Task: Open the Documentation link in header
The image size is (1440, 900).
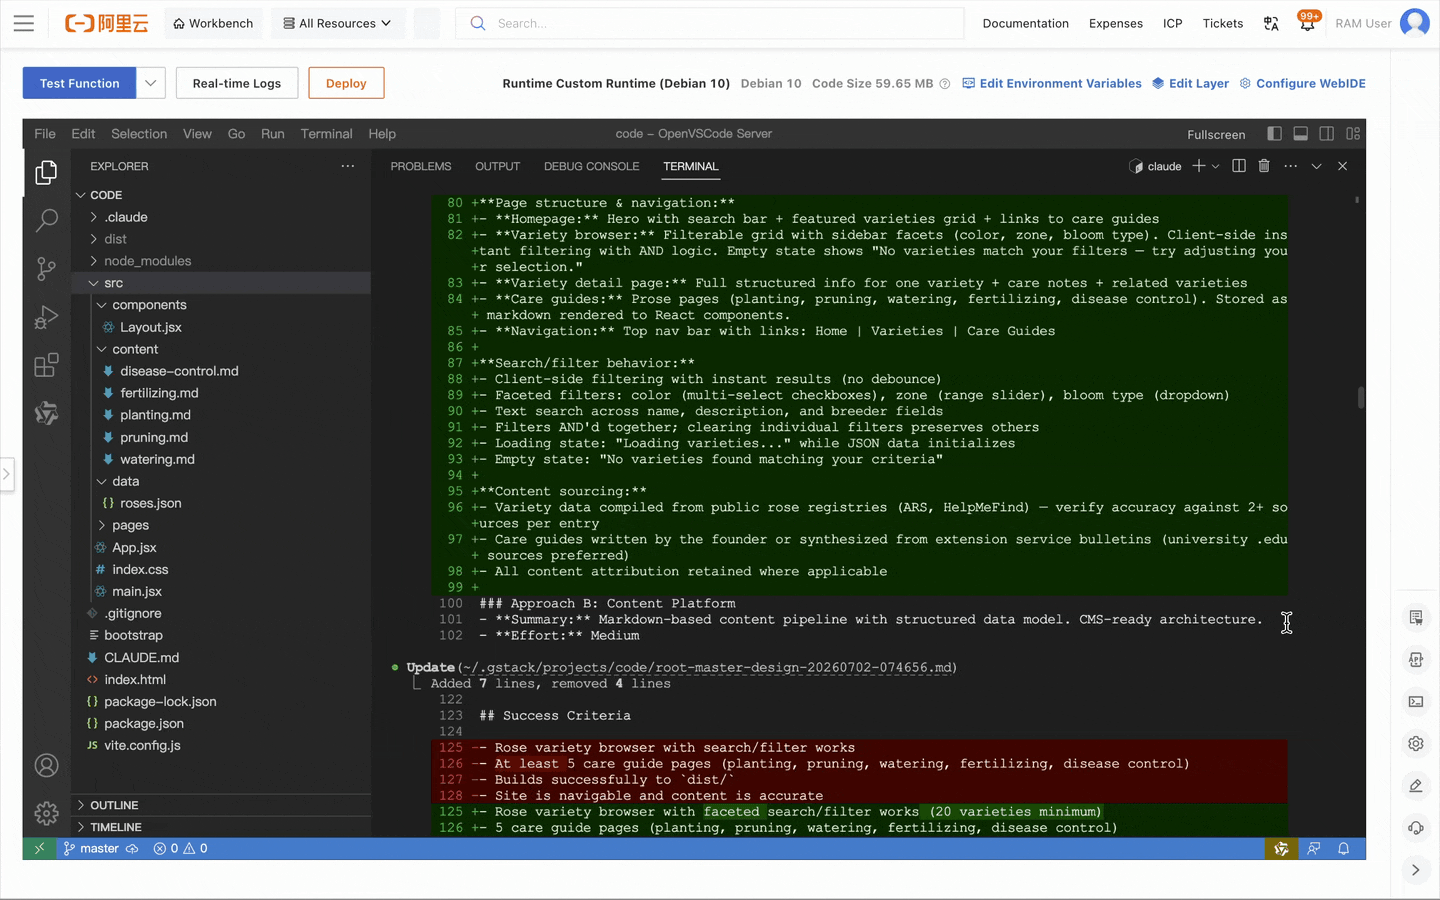Action: pyautogui.click(x=1025, y=23)
